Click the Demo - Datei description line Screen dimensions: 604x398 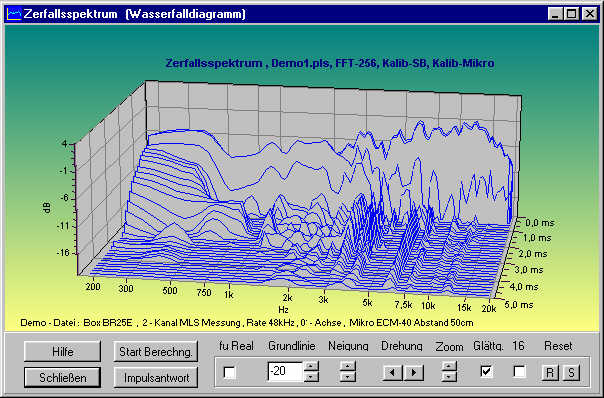pyautogui.click(x=247, y=322)
